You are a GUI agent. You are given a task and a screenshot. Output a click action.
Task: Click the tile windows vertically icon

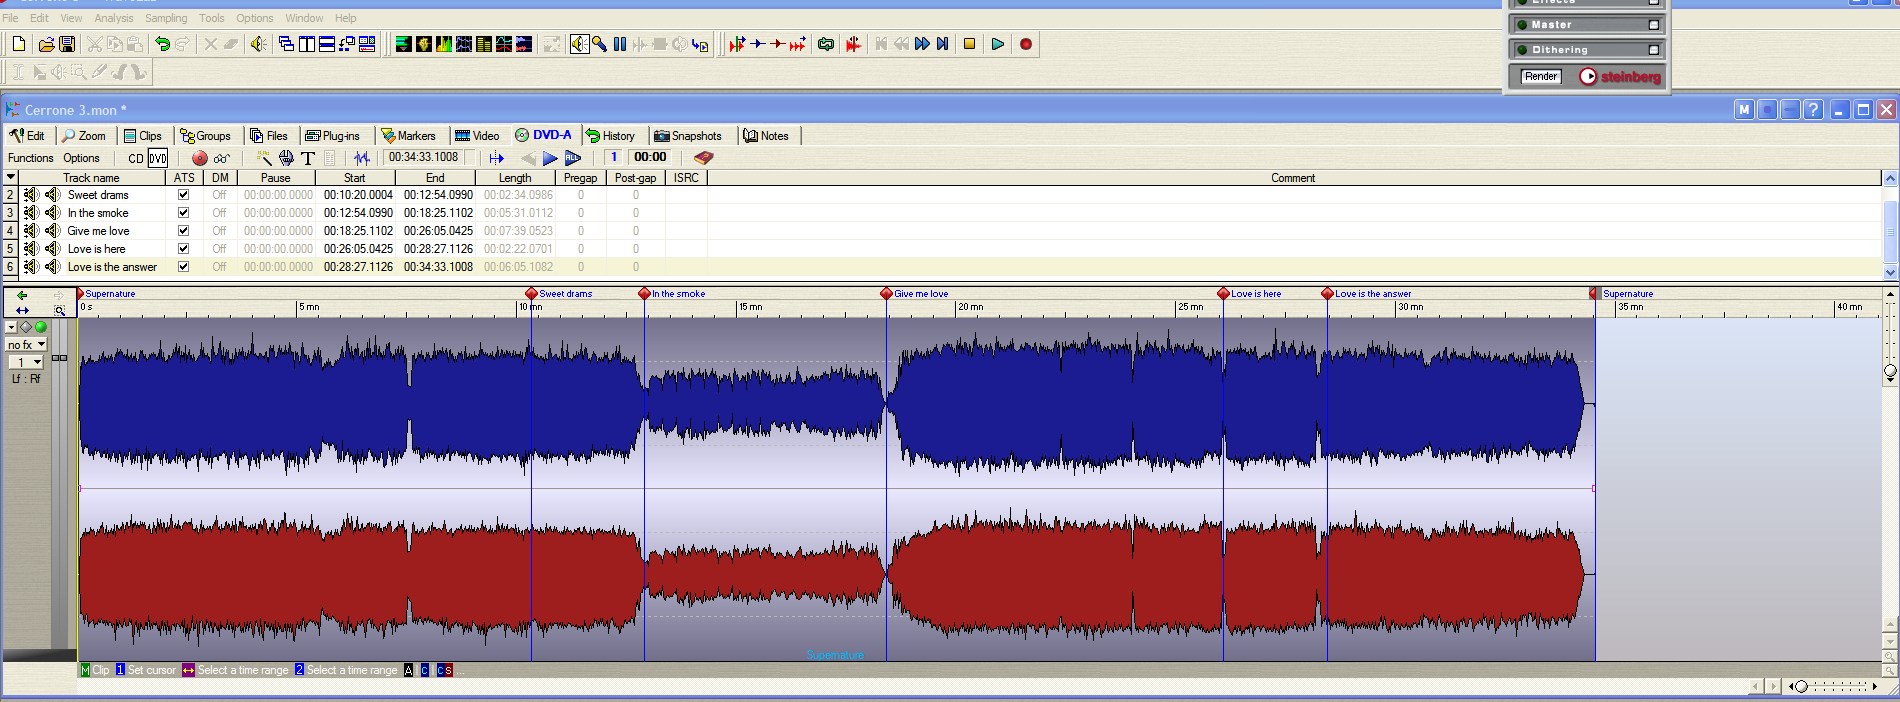[307, 44]
